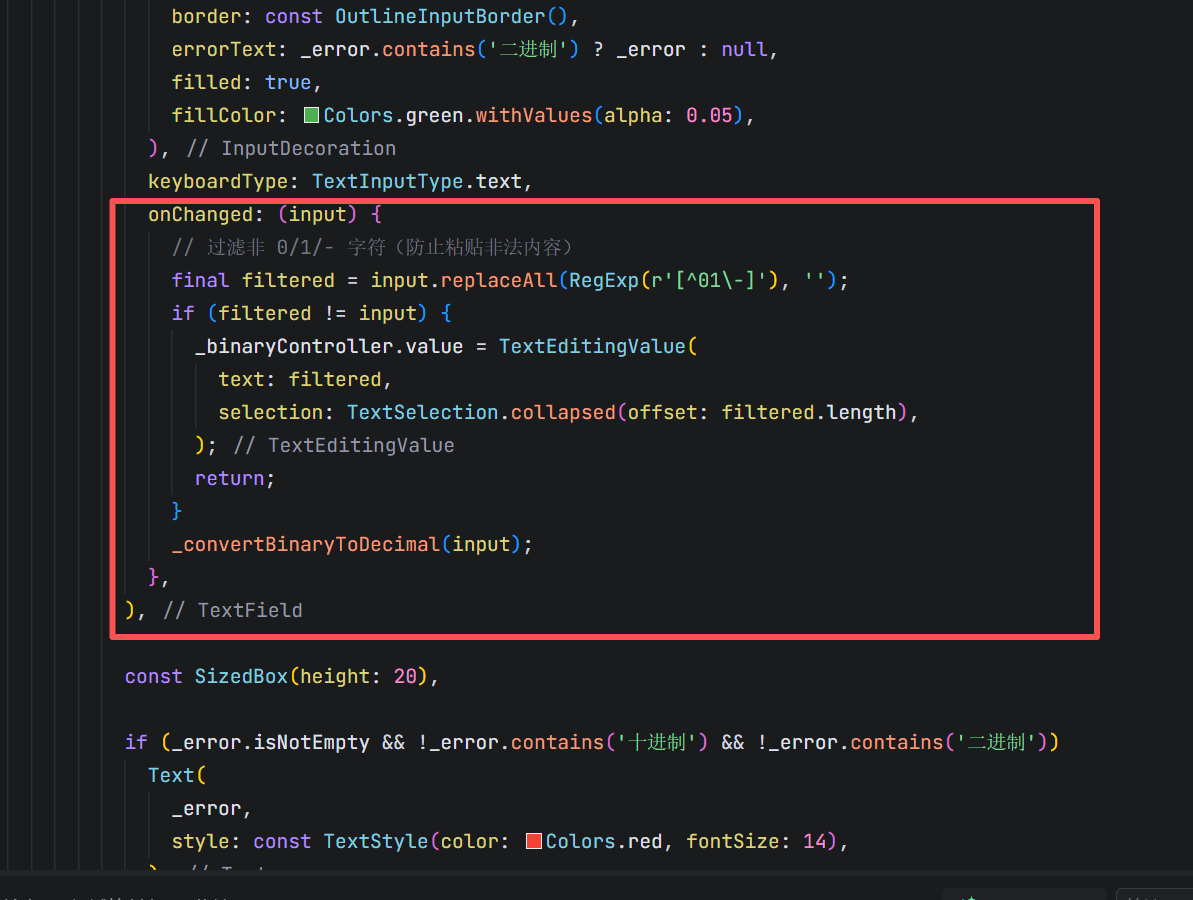1193x900 pixels.
Task: Click the Text( widget constructor
Action: tap(177, 775)
